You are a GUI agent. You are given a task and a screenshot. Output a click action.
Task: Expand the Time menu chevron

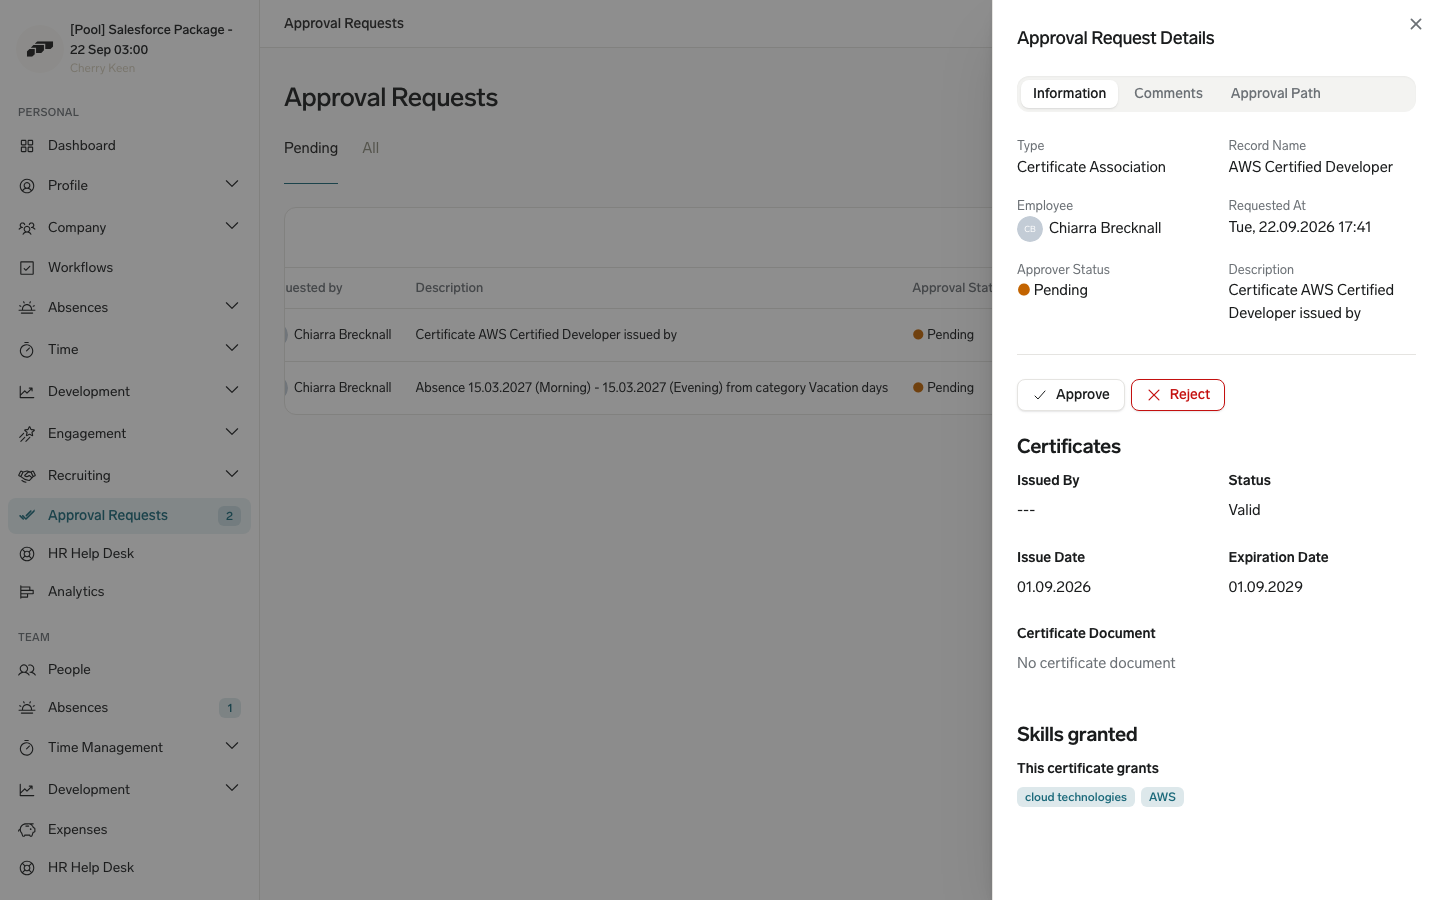click(x=232, y=348)
